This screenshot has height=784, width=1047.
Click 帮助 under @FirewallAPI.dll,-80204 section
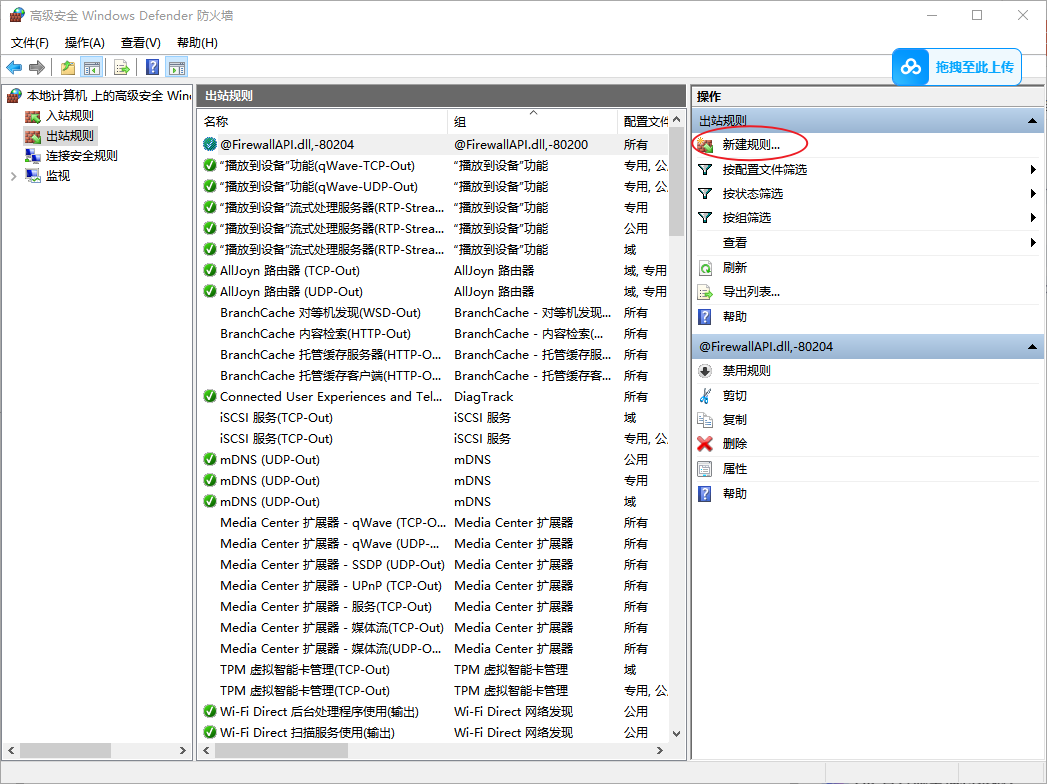click(735, 494)
